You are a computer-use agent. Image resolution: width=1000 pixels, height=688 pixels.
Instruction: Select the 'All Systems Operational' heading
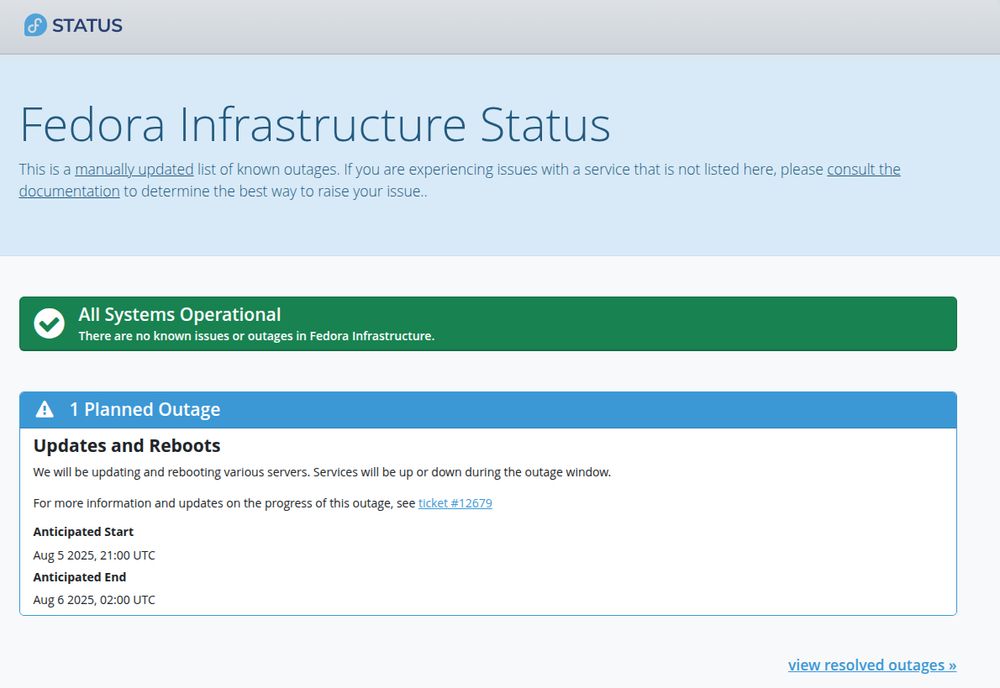coord(179,314)
